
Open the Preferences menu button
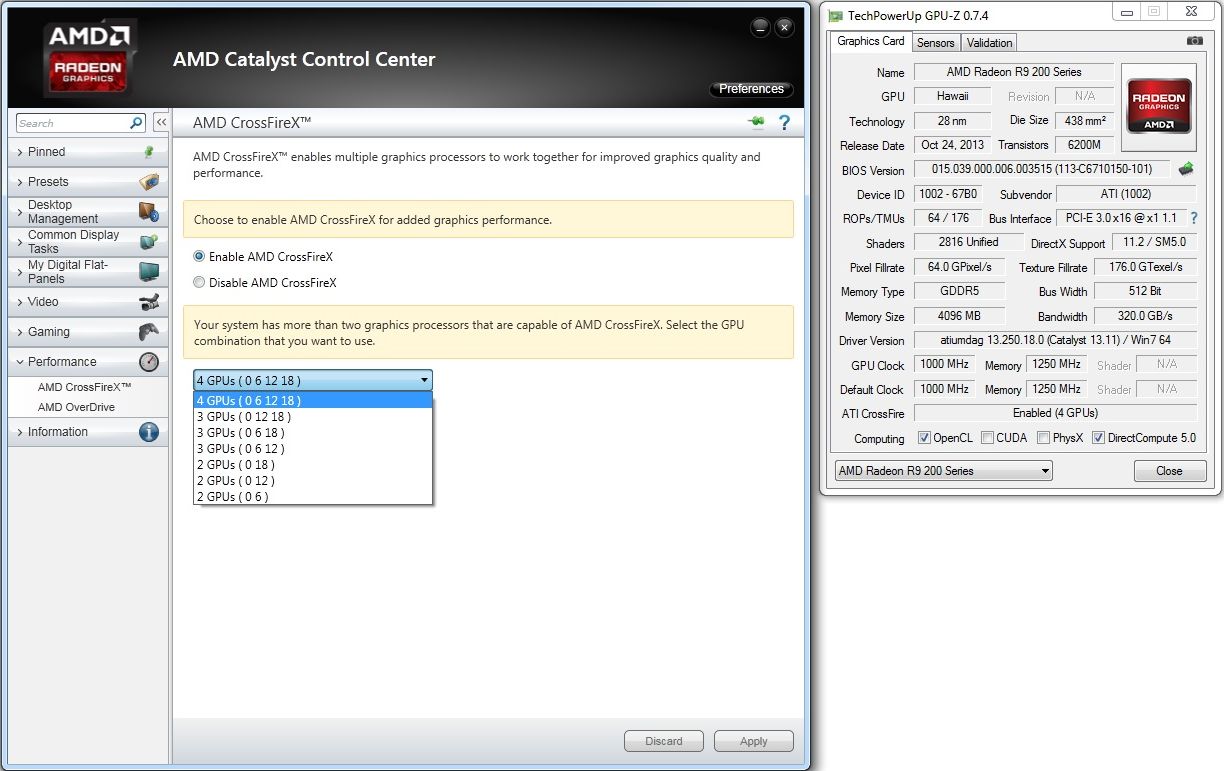coord(751,89)
